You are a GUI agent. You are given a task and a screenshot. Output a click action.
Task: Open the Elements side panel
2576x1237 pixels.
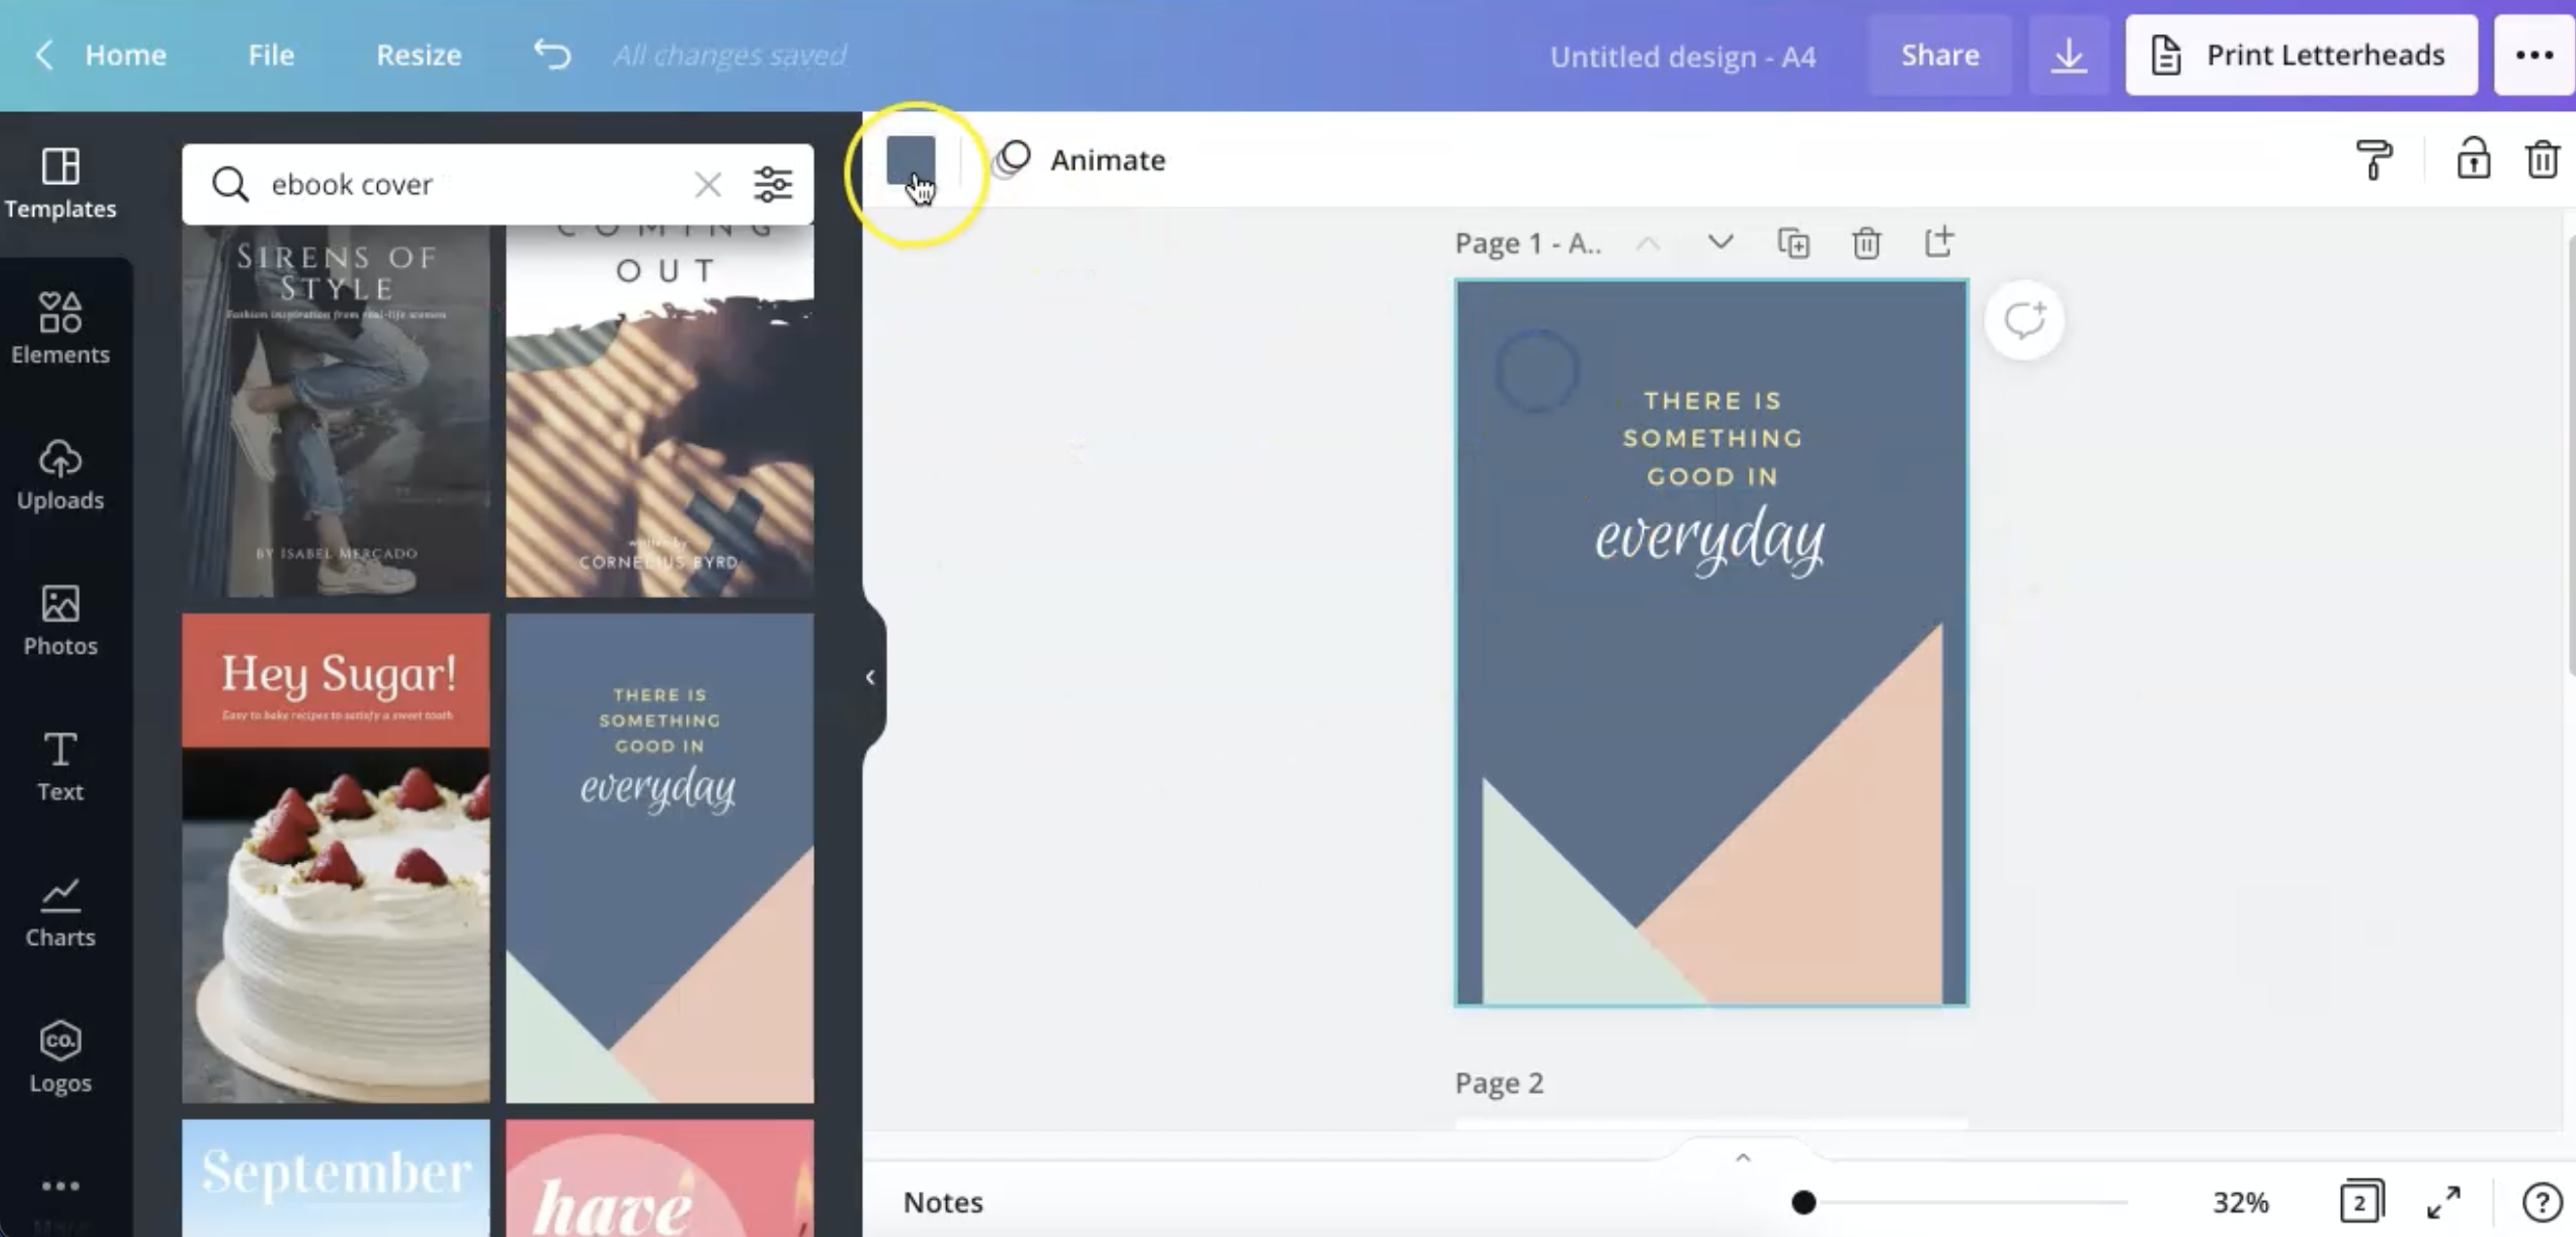[x=60, y=328]
